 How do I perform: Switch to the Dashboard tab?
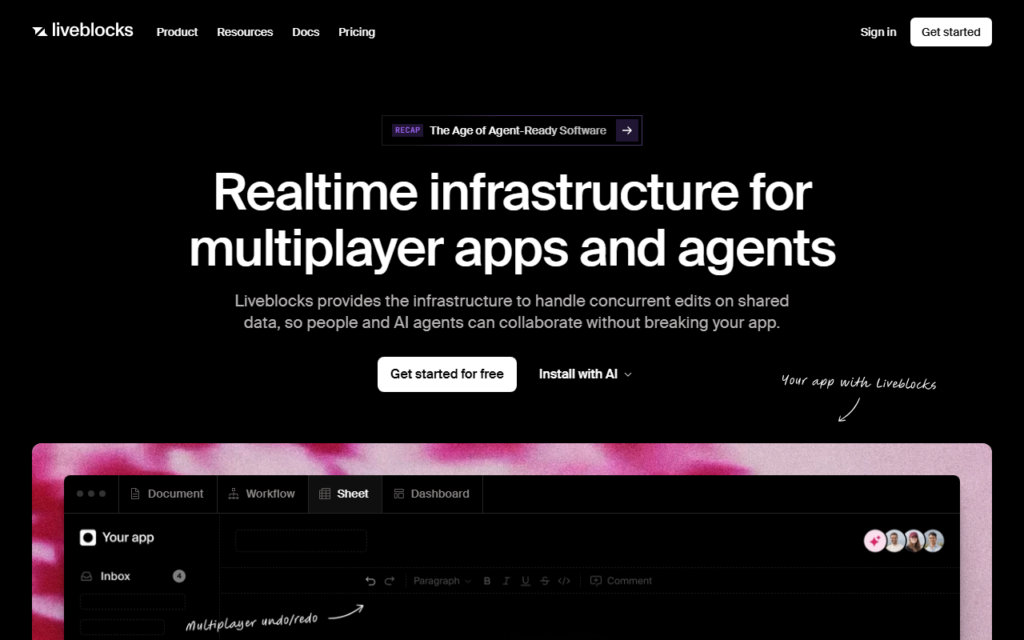point(432,494)
